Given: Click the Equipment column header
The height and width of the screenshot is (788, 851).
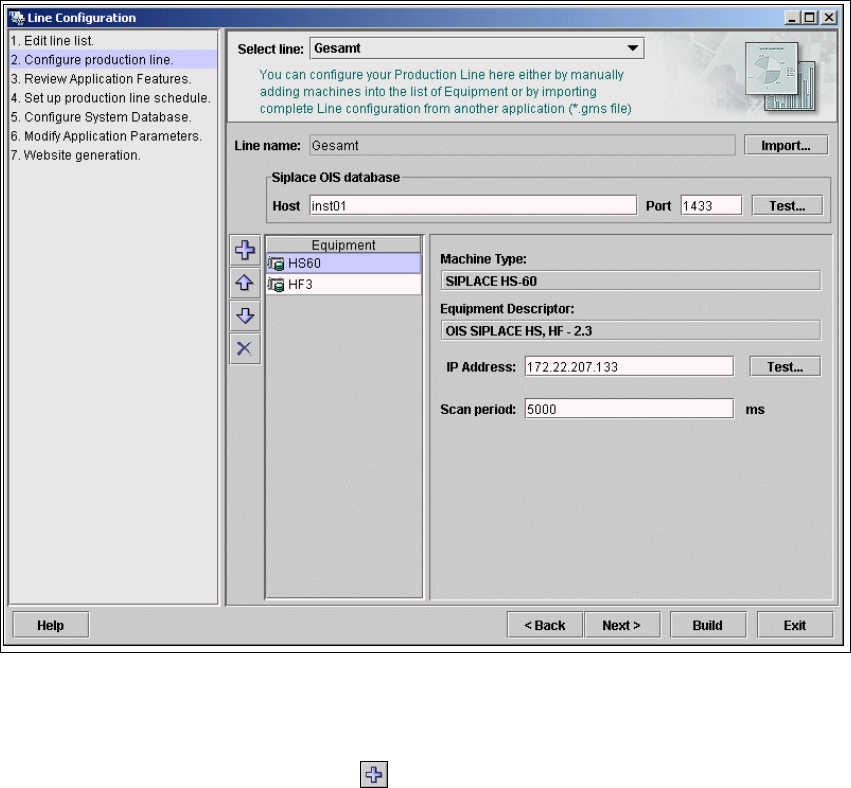Looking at the screenshot, I should [x=344, y=245].
